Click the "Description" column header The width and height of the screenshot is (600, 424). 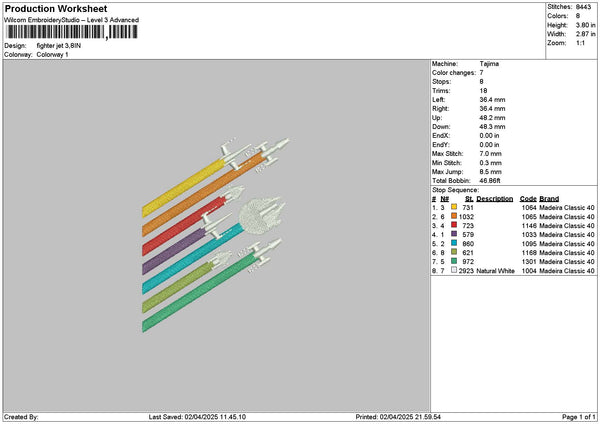[495, 199]
